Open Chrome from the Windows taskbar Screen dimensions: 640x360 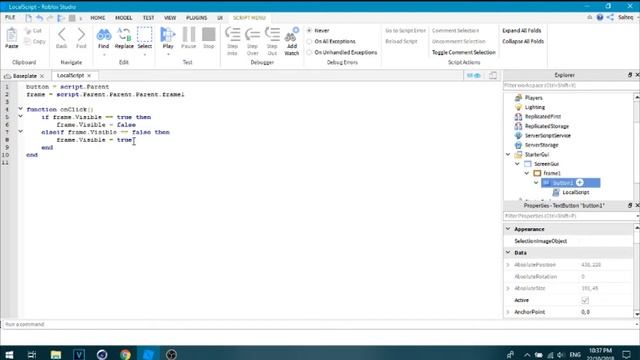(x=125, y=354)
